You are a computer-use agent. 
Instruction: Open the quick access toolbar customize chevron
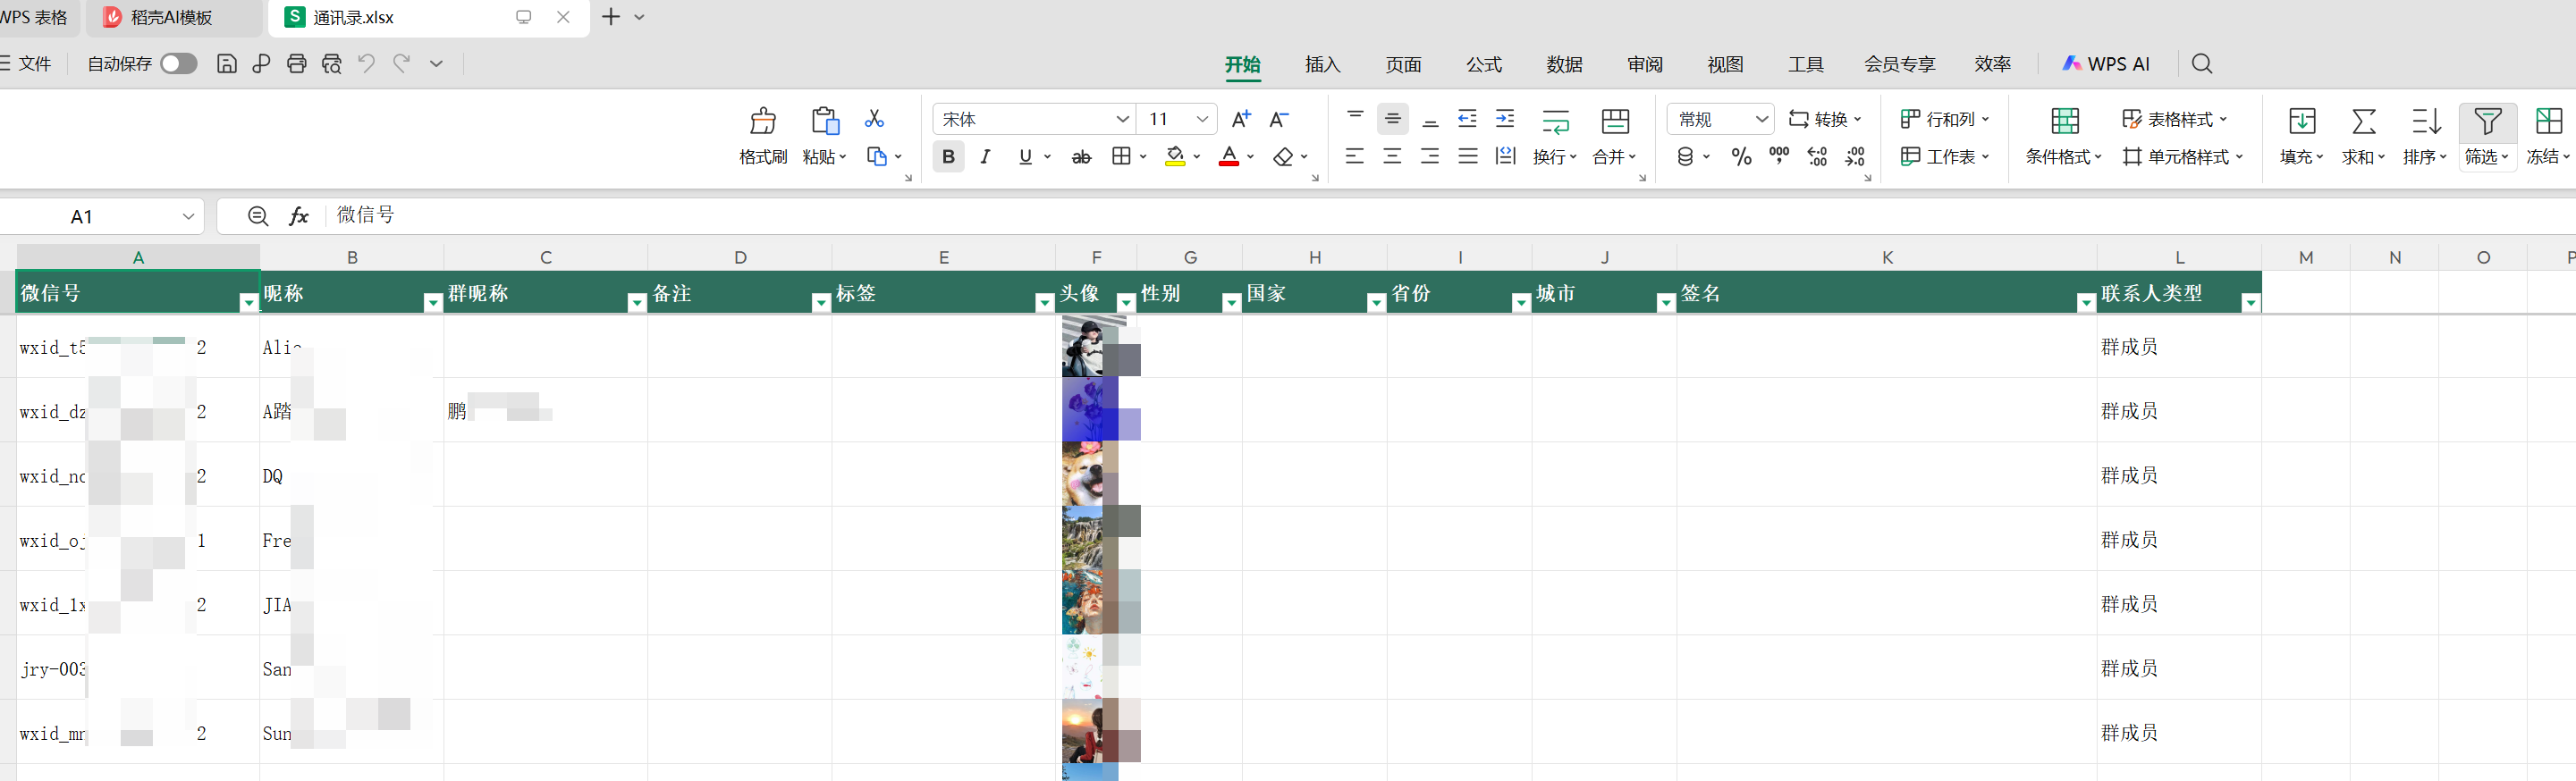[x=437, y=64]
